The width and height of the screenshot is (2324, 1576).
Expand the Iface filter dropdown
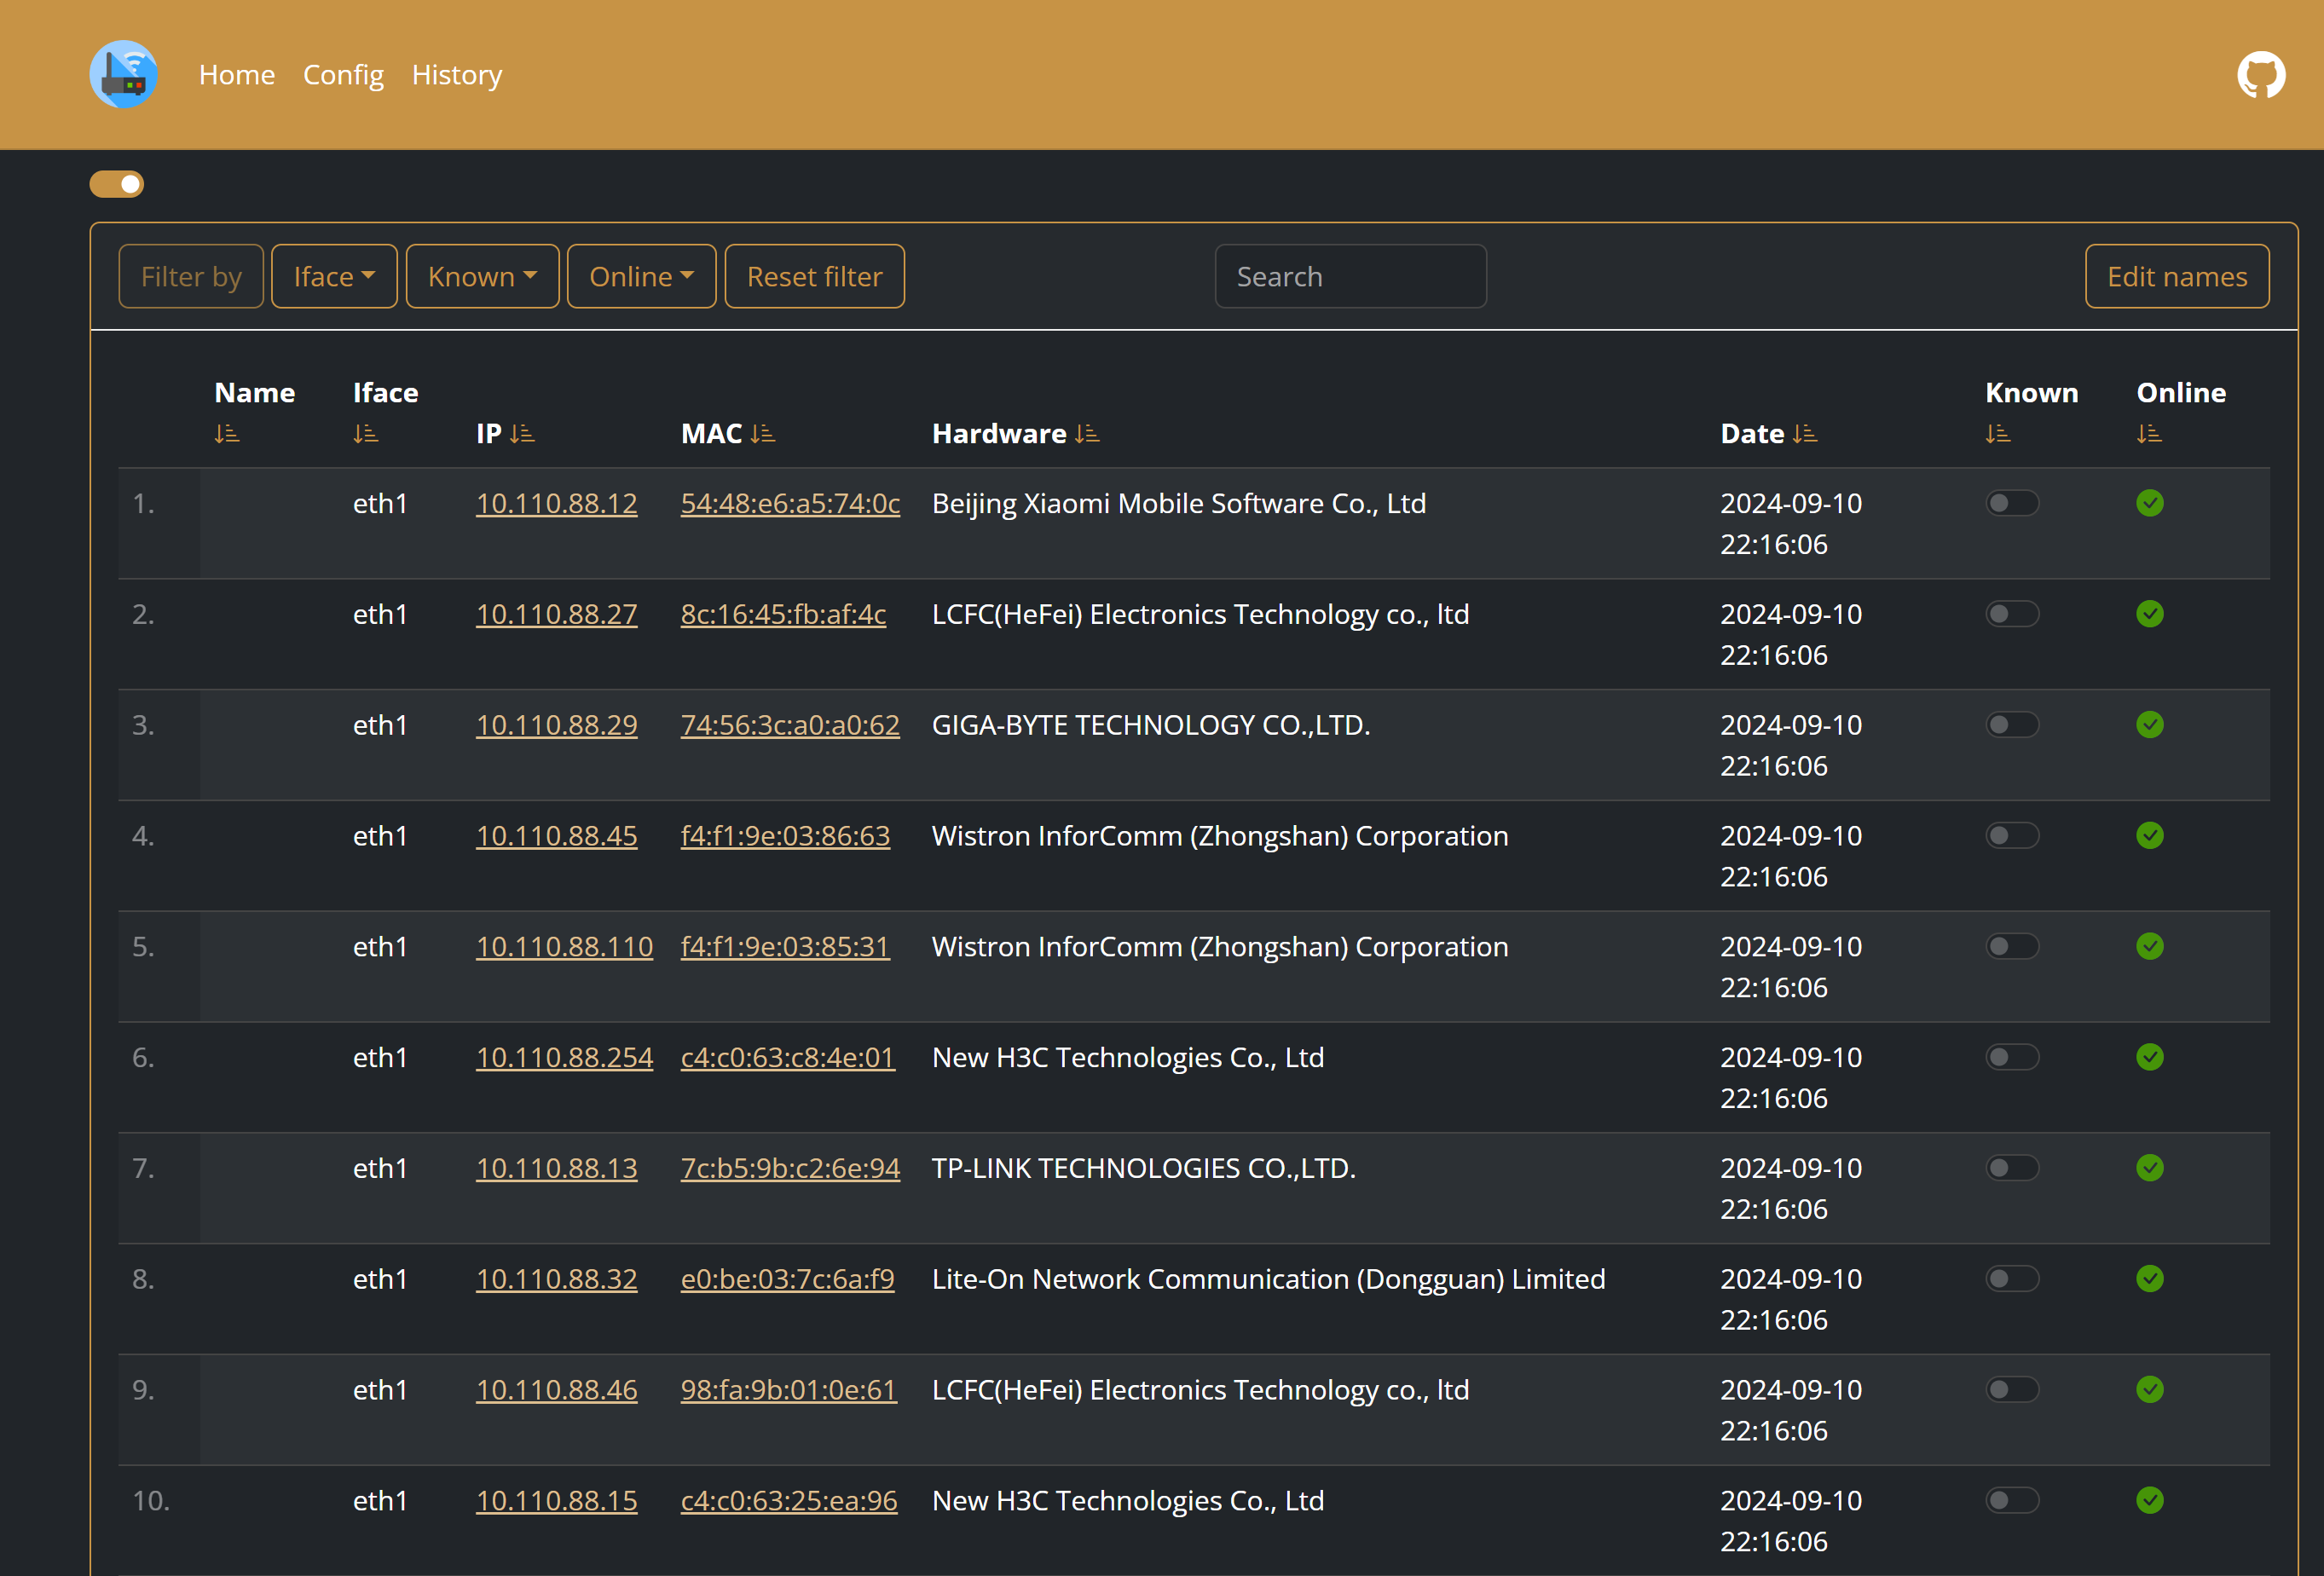coord(334,277)
